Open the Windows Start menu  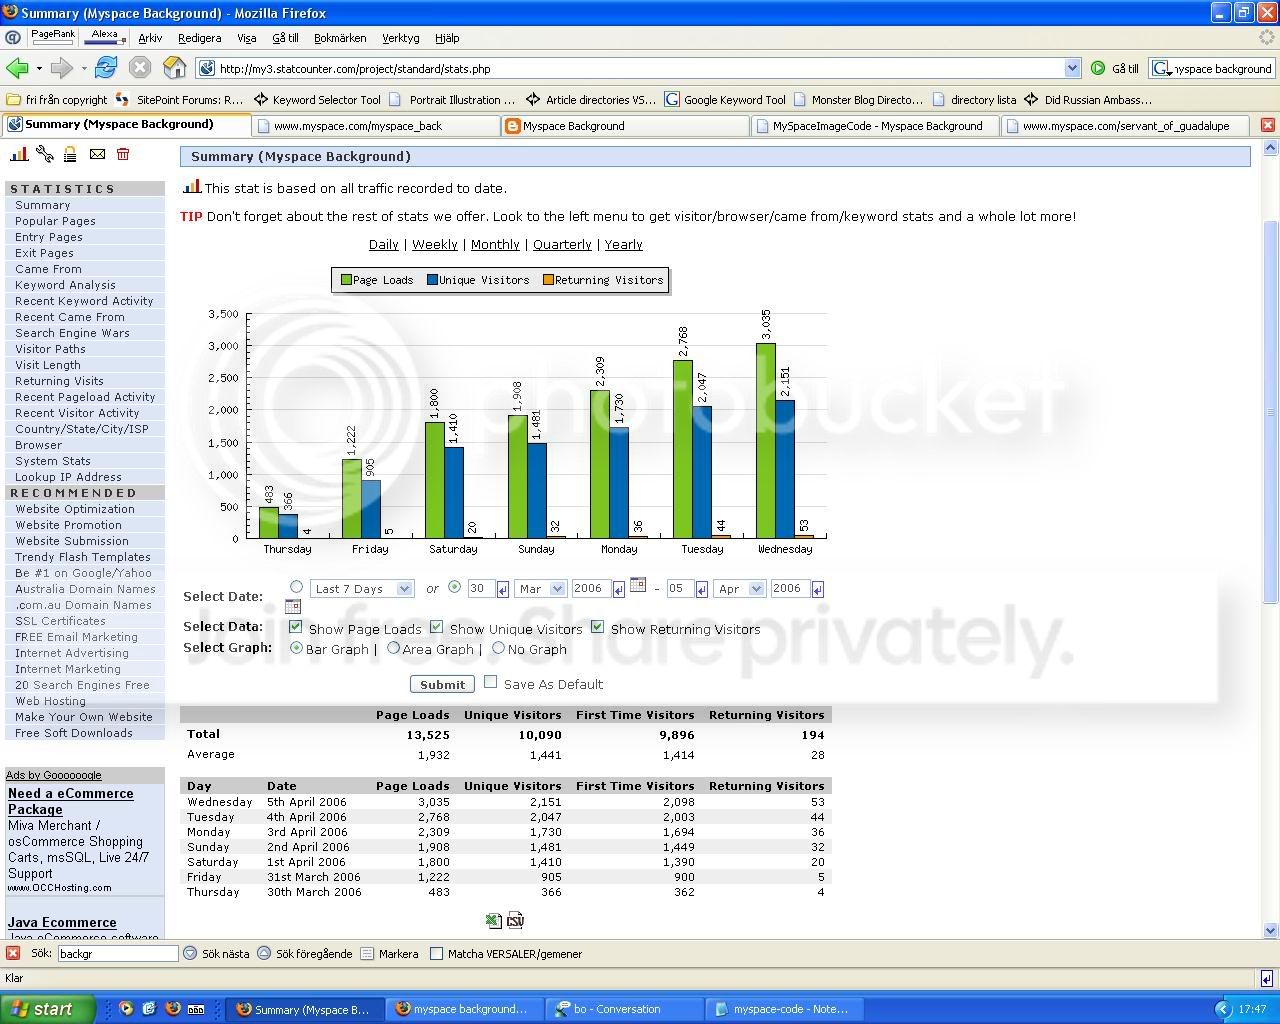tap(48, 1009)
